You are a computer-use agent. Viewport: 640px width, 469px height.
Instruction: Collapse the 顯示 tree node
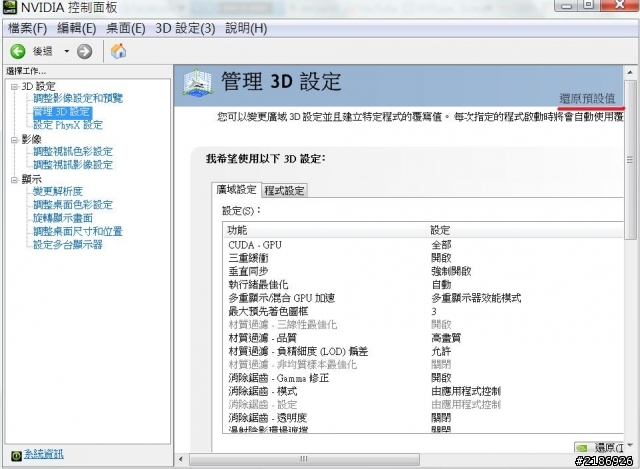(x=15, y=180)
